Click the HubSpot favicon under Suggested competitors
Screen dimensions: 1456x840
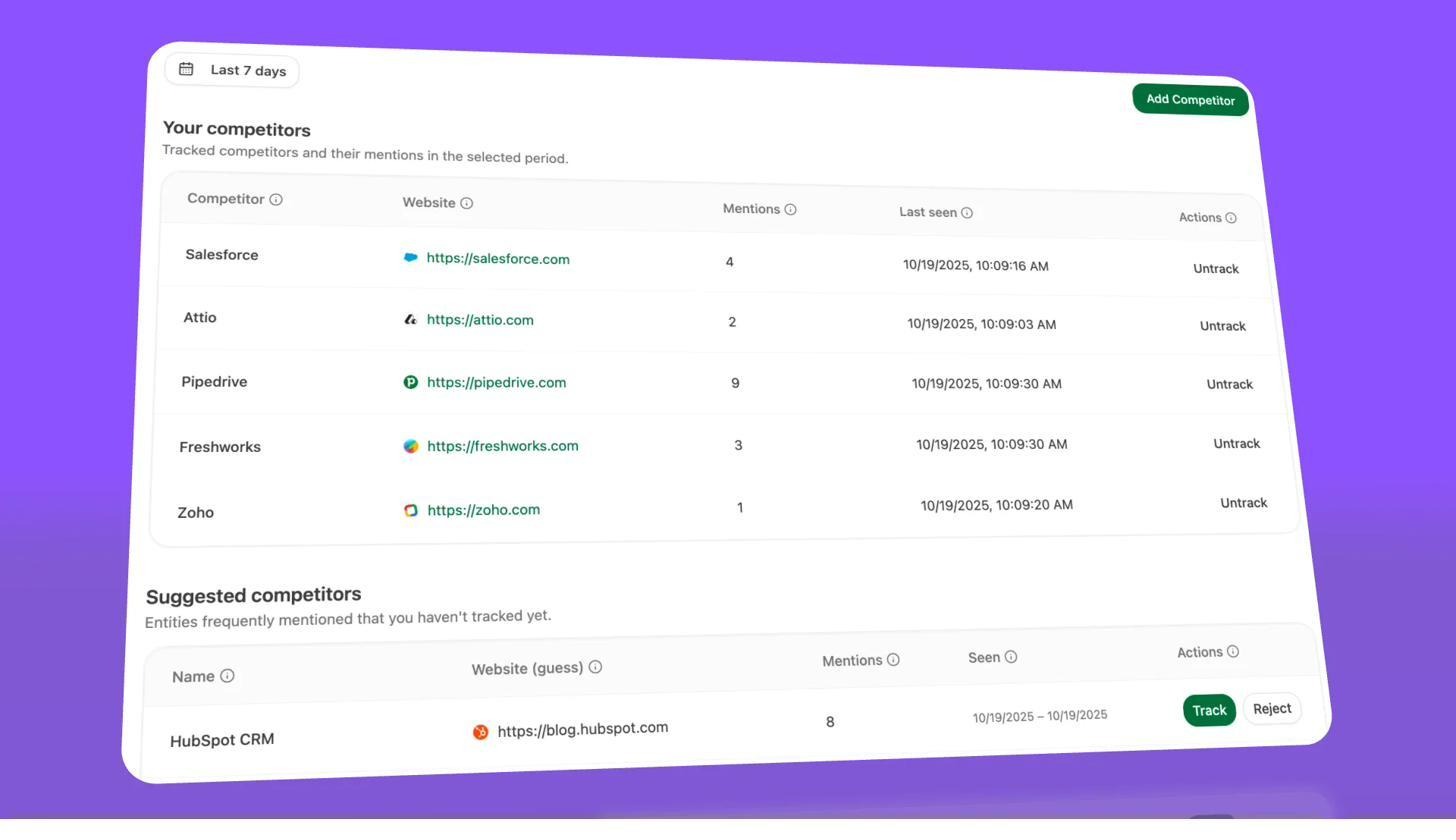pos(481,731)
